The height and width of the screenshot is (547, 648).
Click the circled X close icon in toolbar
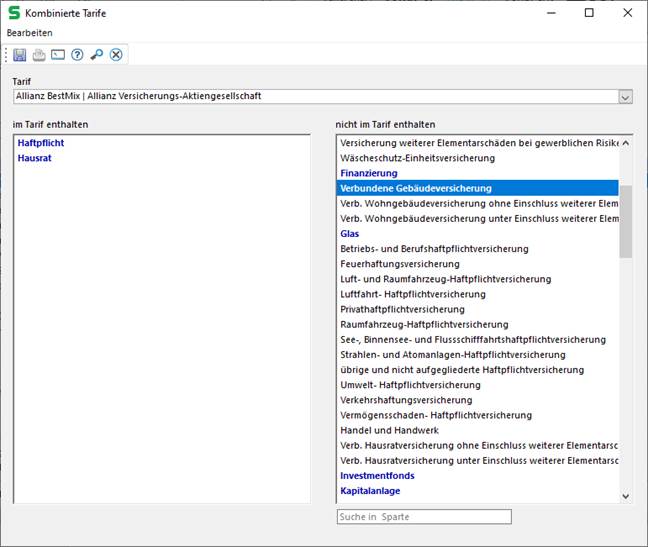(x=116, y=54)
